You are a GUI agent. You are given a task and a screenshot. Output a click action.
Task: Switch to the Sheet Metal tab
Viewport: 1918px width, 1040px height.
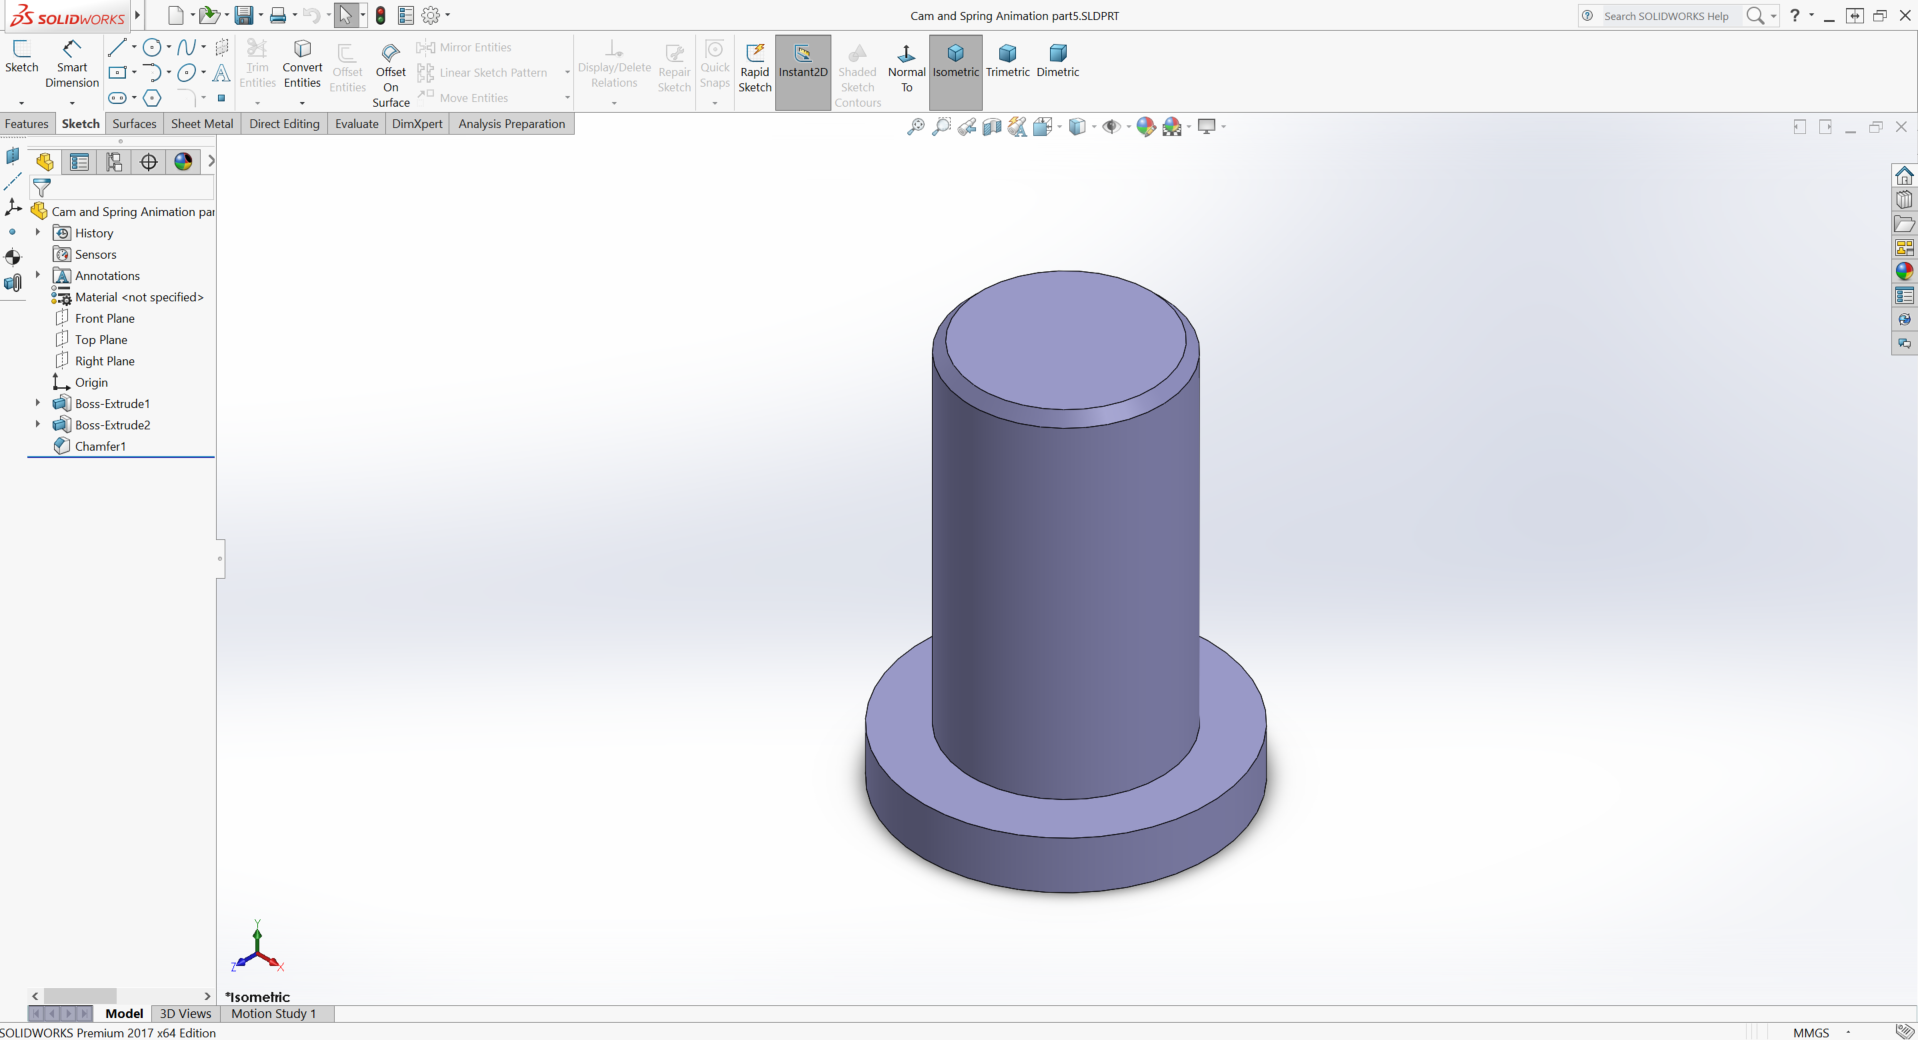coord(202,124)
